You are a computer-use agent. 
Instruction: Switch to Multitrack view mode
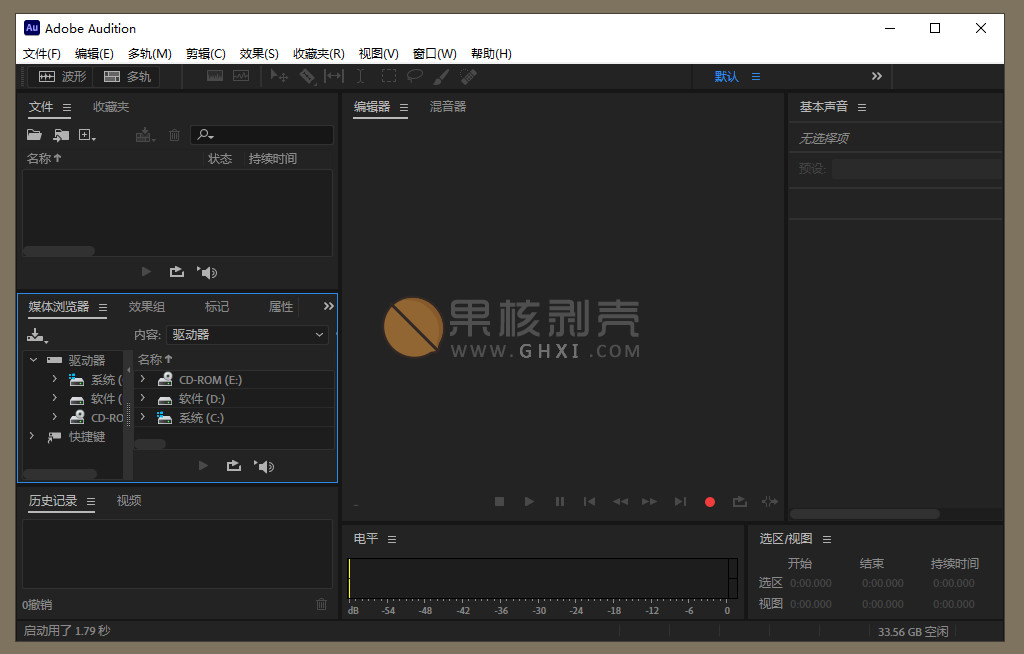[128, 76]
